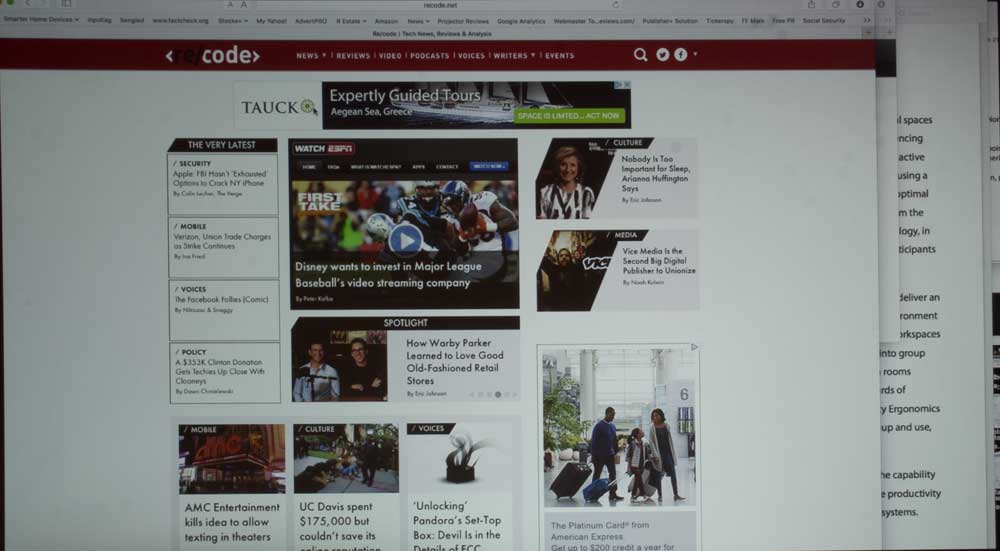Open the Safari downloads icon

tap(860, 4)
